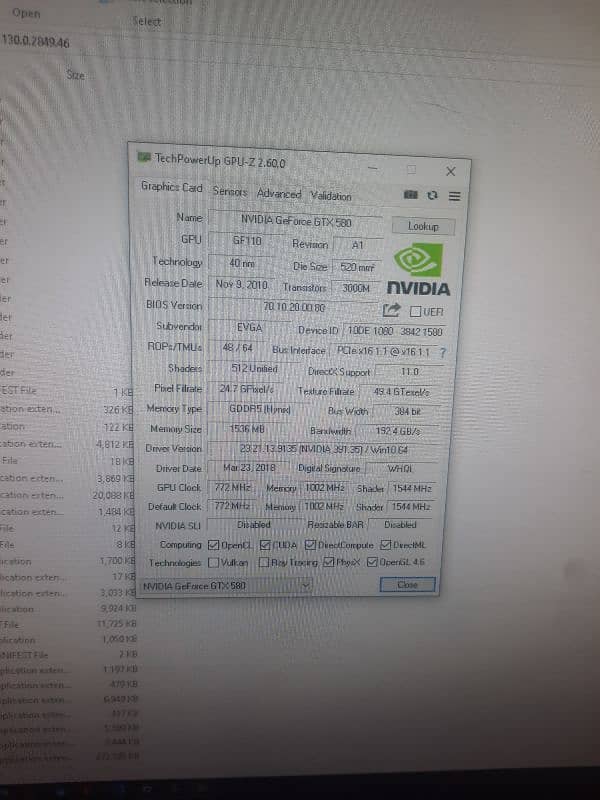Click the Device ID value
This screenshot has width=600, height=800.
tap(395, 331)
